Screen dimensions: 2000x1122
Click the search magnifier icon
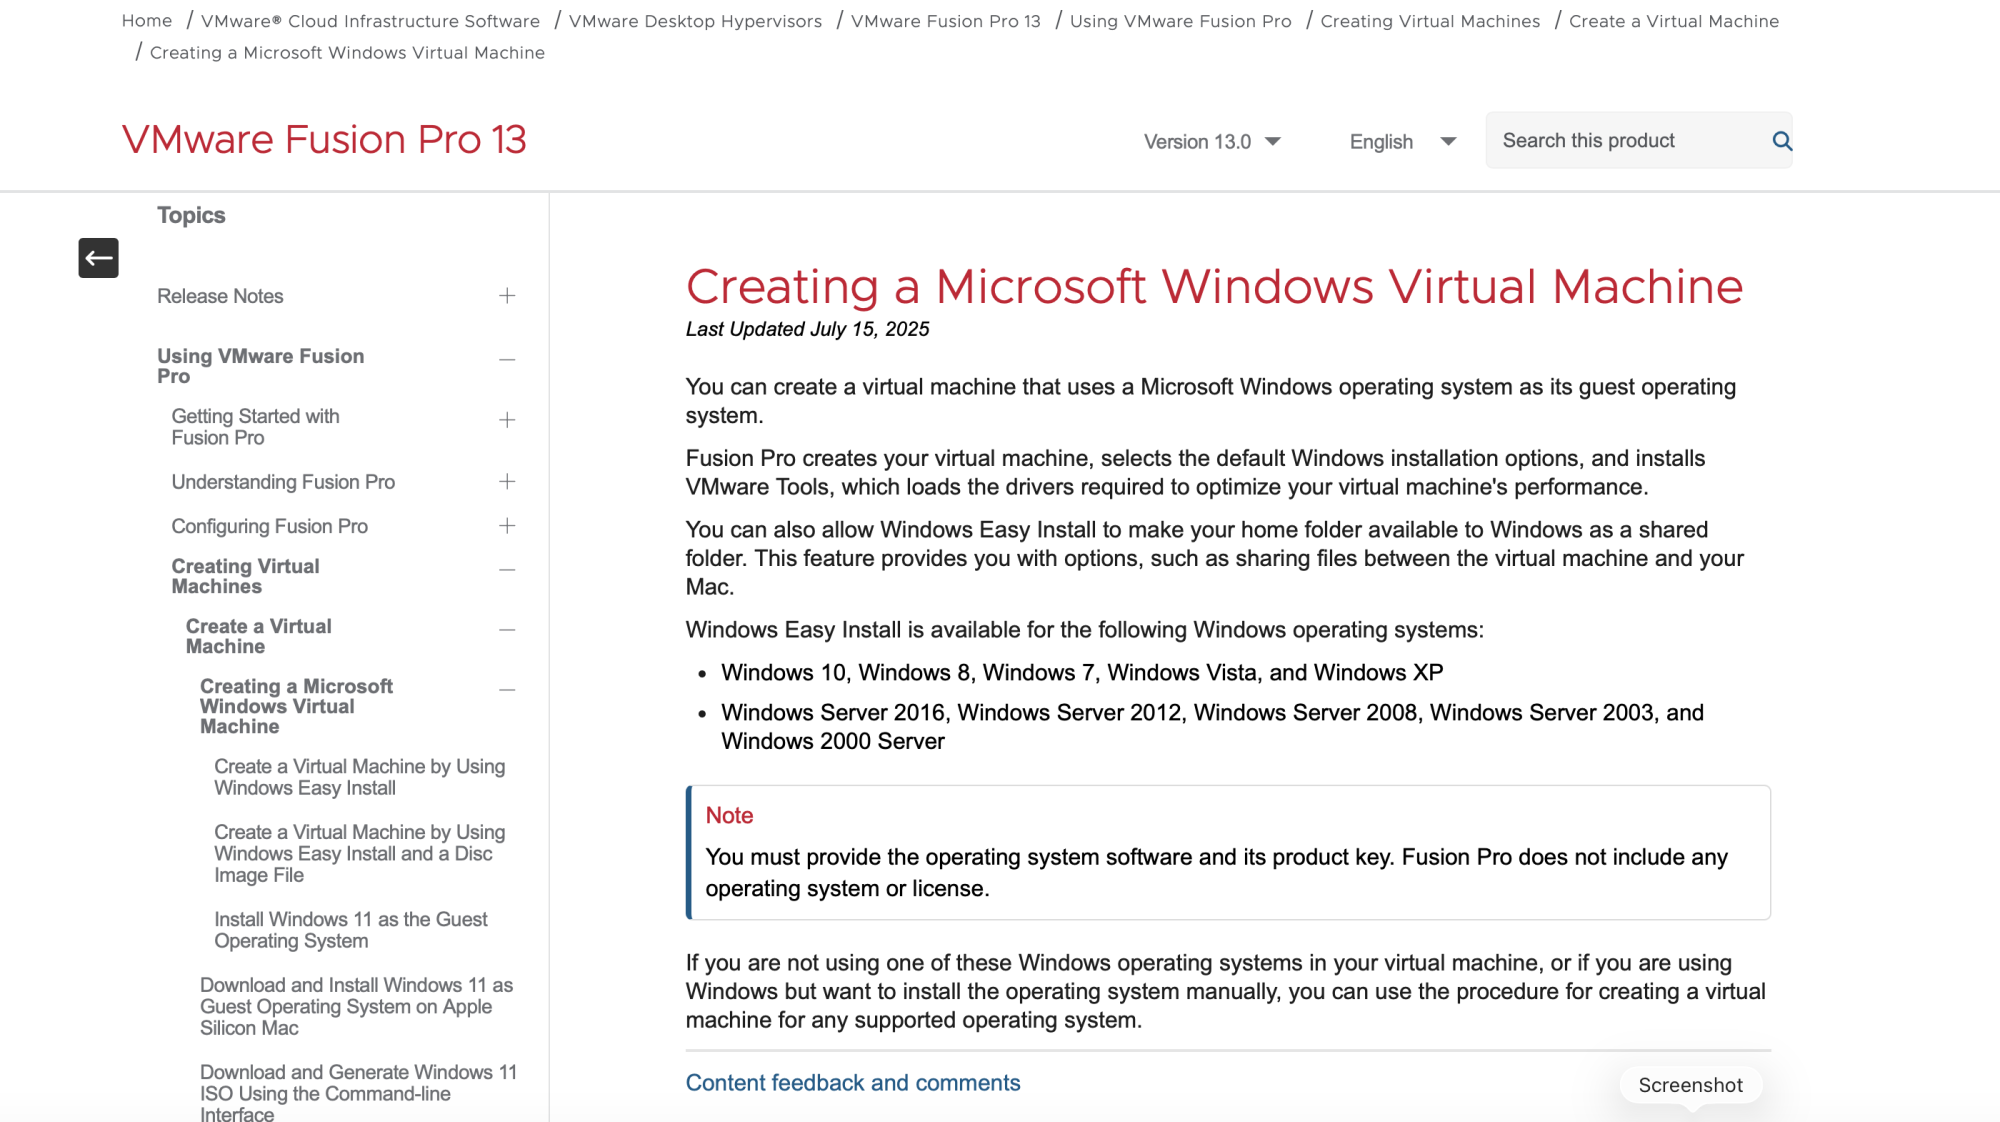coord(1781,141)
